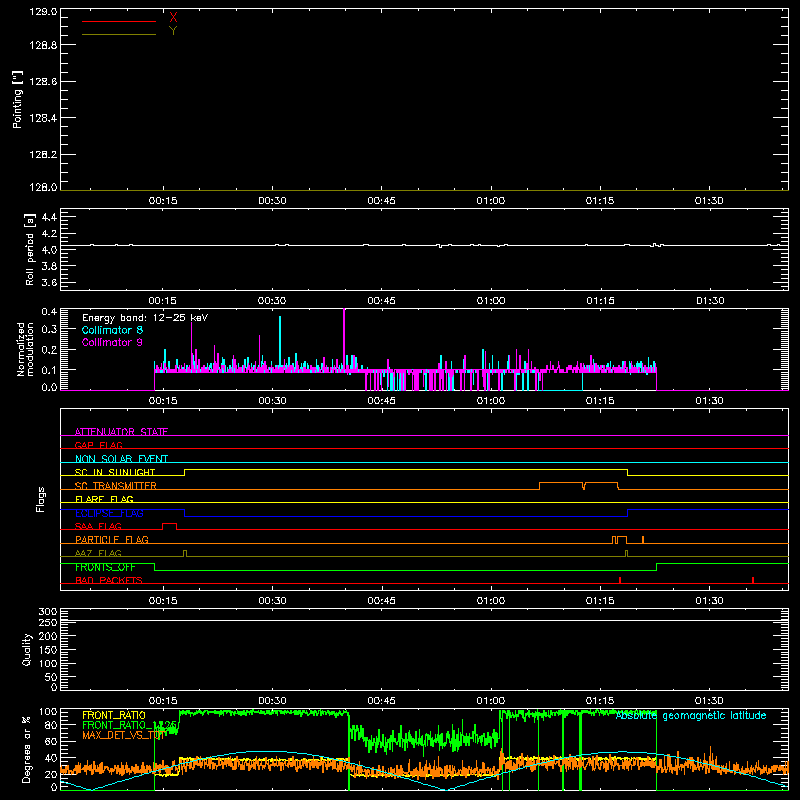Click the 3.6 roll period tick label
Viewport: 800px width, 800px height.
point(49,282)
